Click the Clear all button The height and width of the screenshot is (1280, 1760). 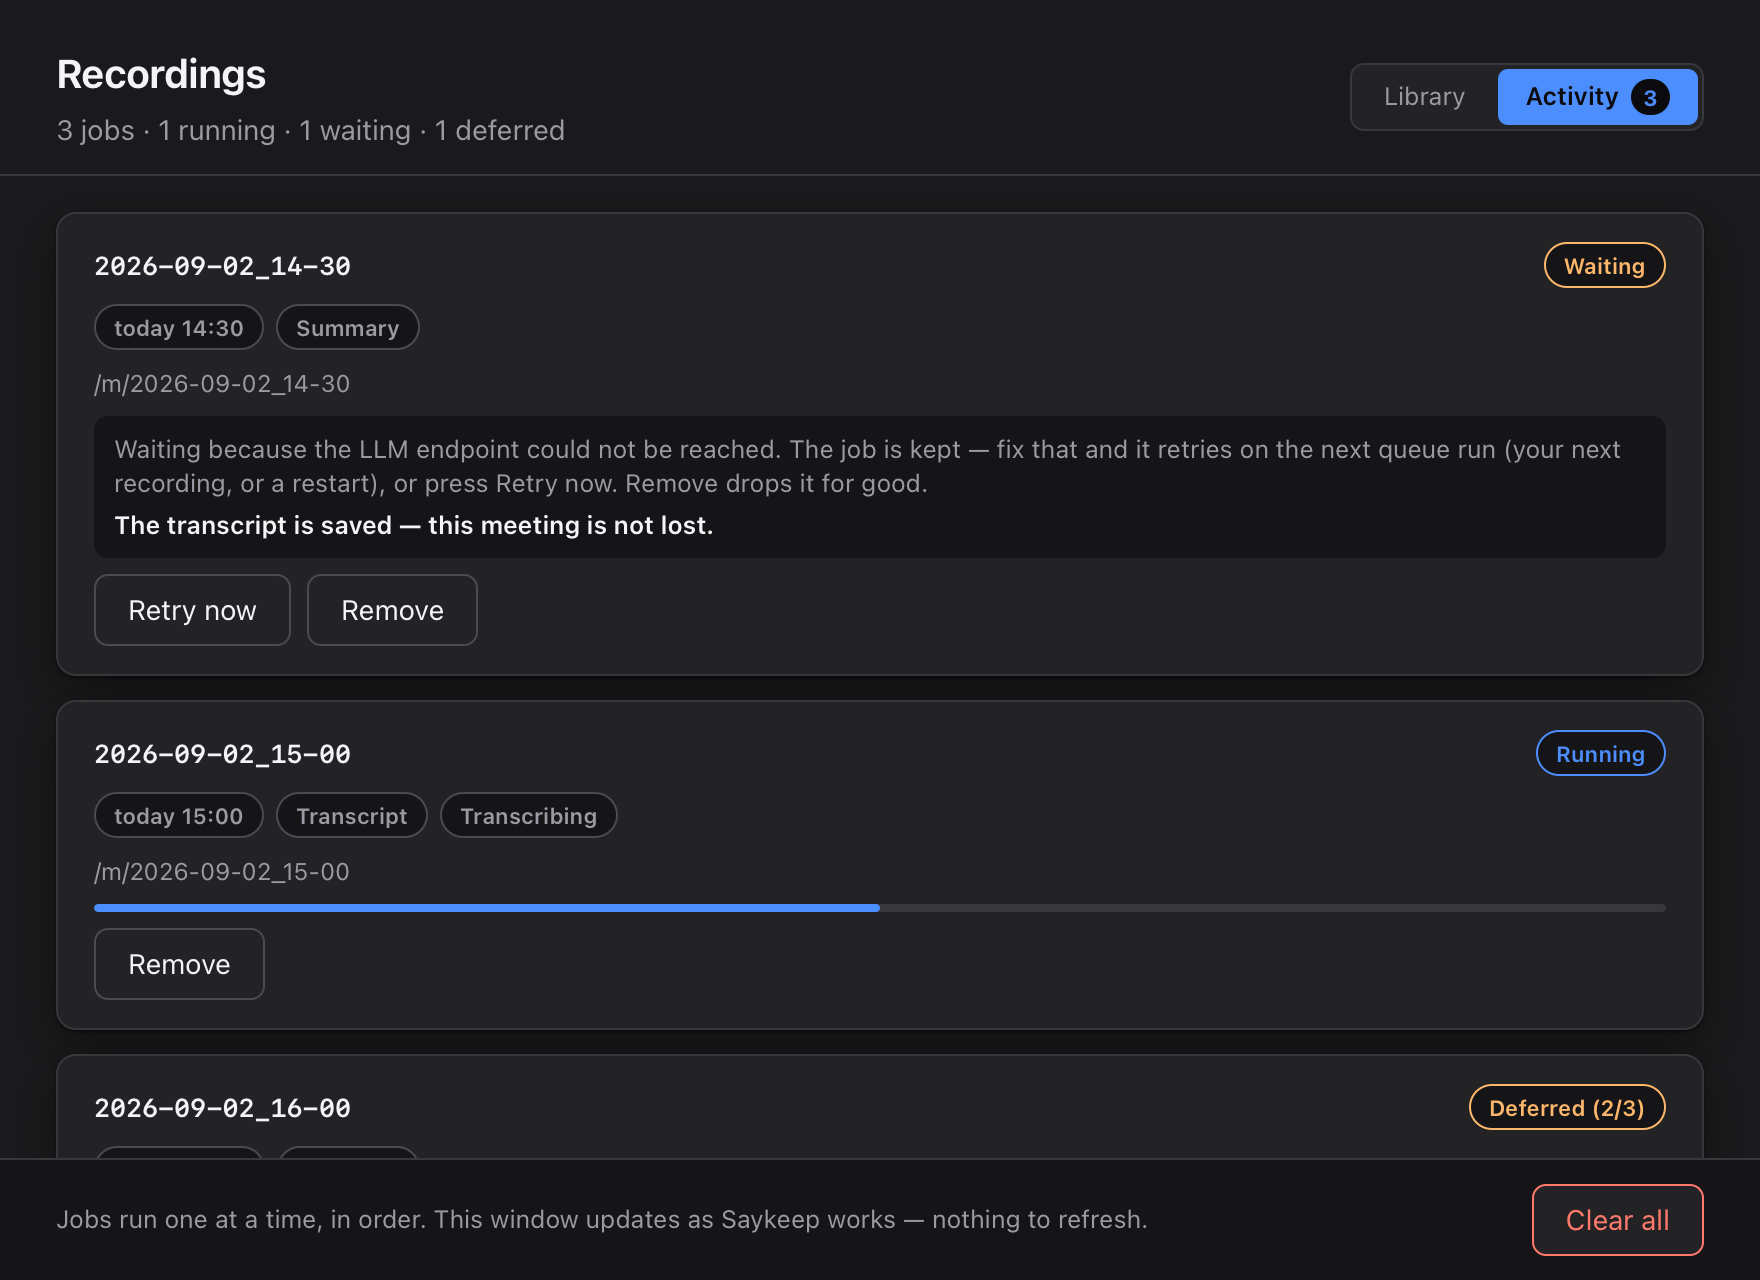pyautogui.click(x=1617, y=1220)
